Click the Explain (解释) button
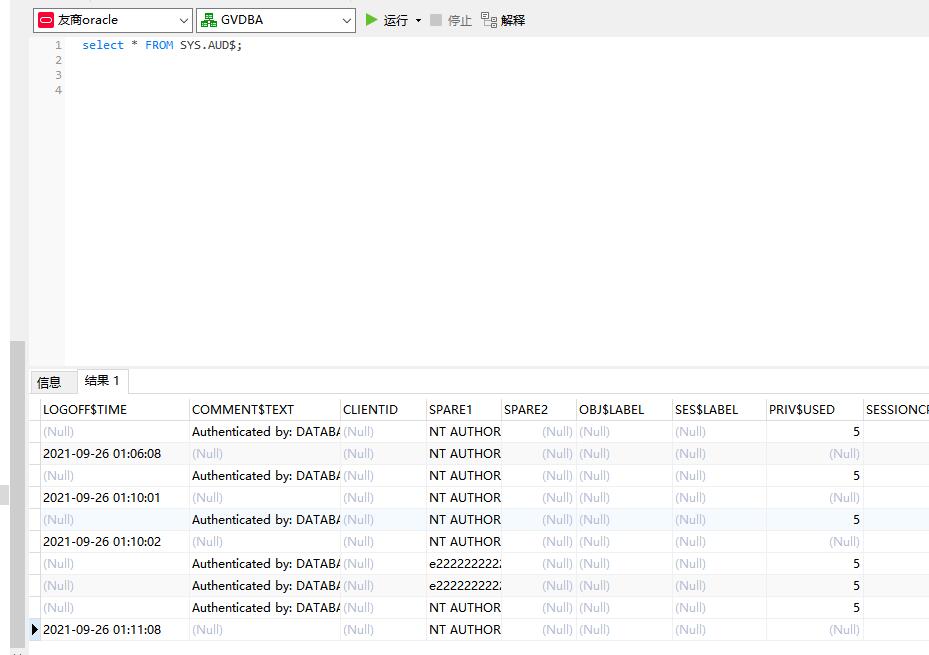This screenshot has height=655, width=929. pyautogui.click(x=503, y=20)
